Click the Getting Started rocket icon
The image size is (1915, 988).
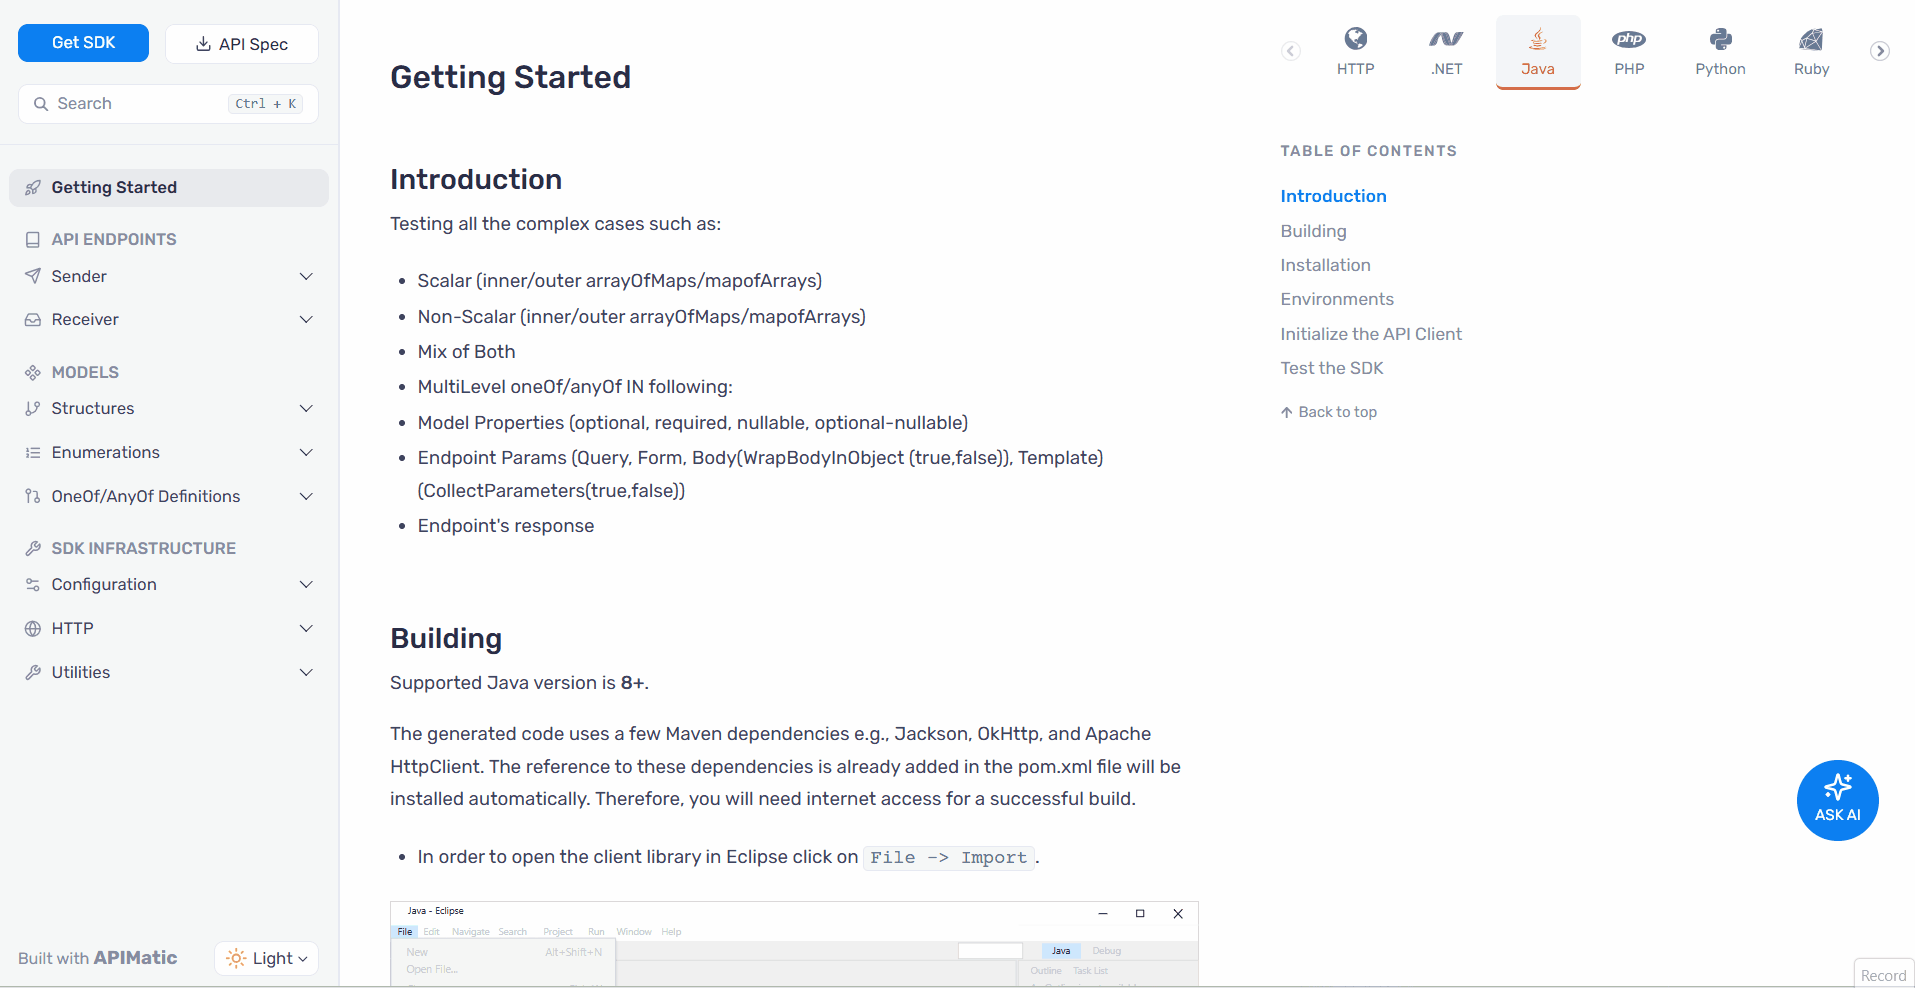pyautogui.click(x=33, y=187)
